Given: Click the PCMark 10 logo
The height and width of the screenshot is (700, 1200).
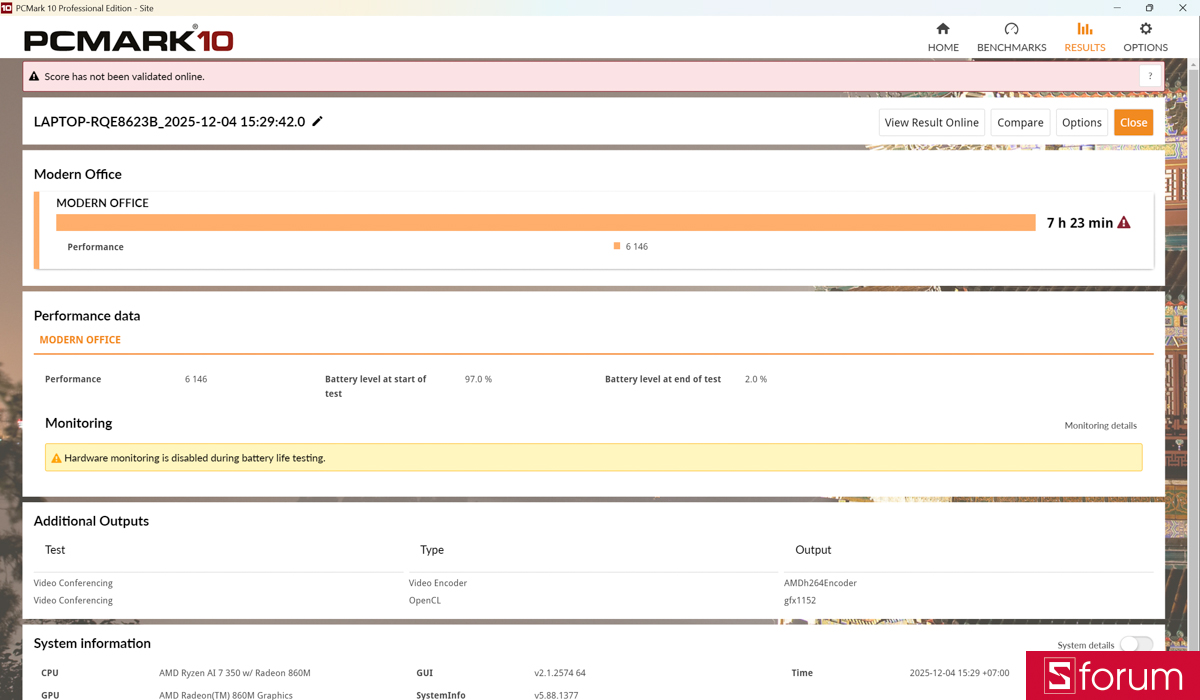Looking at the screenshot, I should pyautogui.click(x=128, y=40).
